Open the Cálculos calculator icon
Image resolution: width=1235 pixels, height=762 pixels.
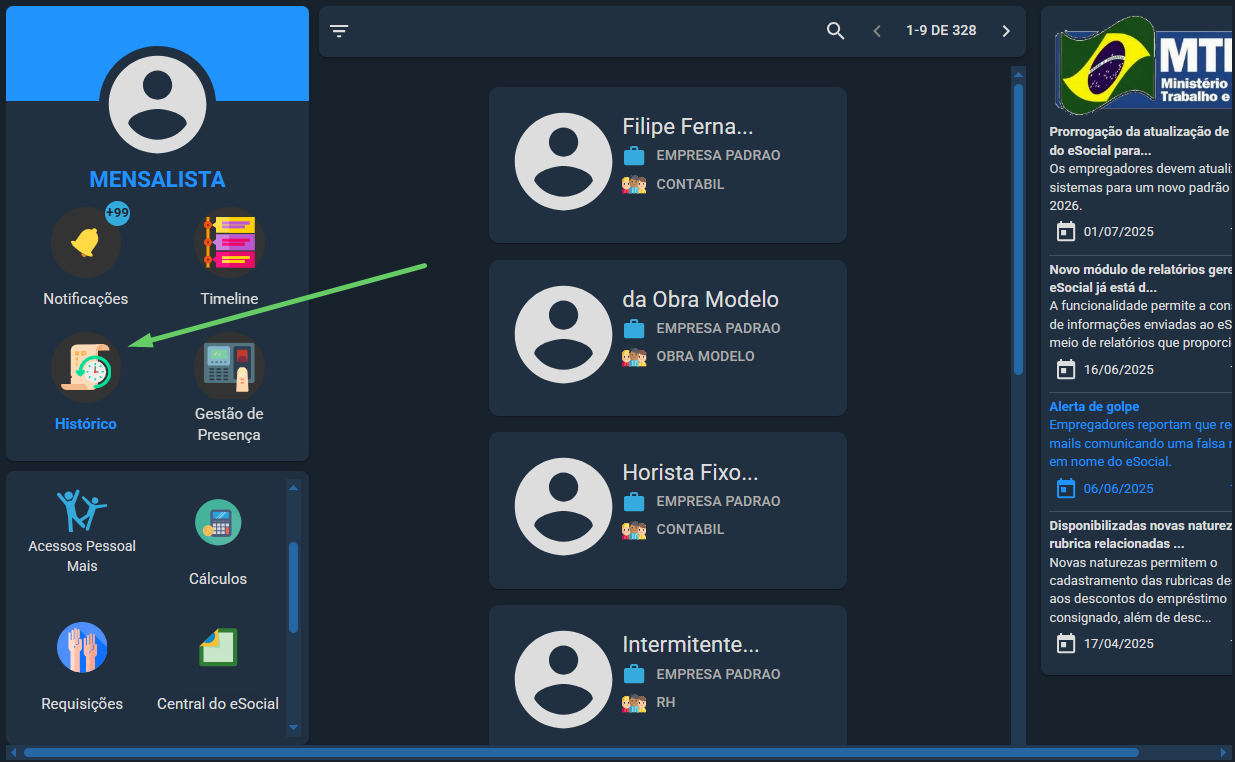pyautogui.click(x=218, y=522)
